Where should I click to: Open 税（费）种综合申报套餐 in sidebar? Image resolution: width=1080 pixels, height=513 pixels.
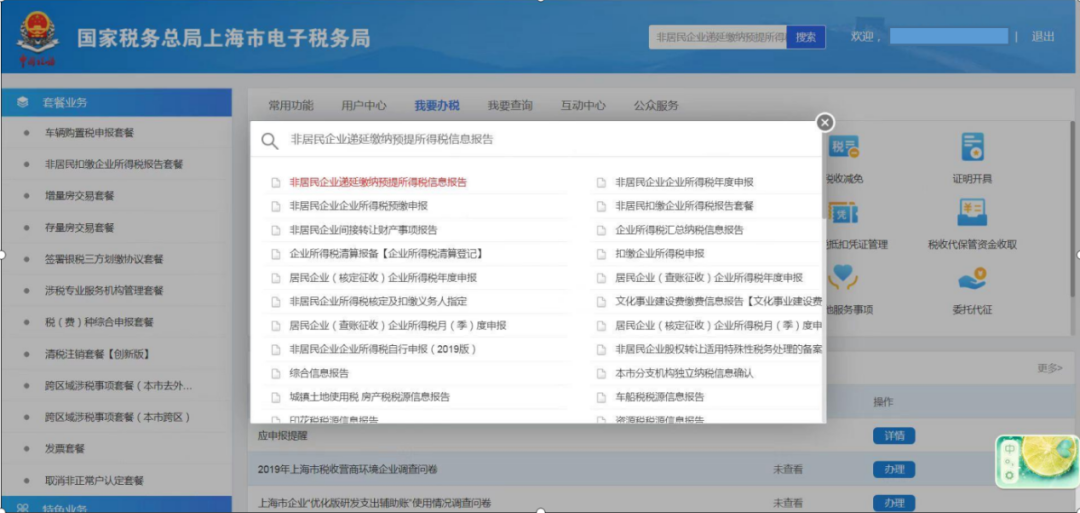[x=99, y=322]
